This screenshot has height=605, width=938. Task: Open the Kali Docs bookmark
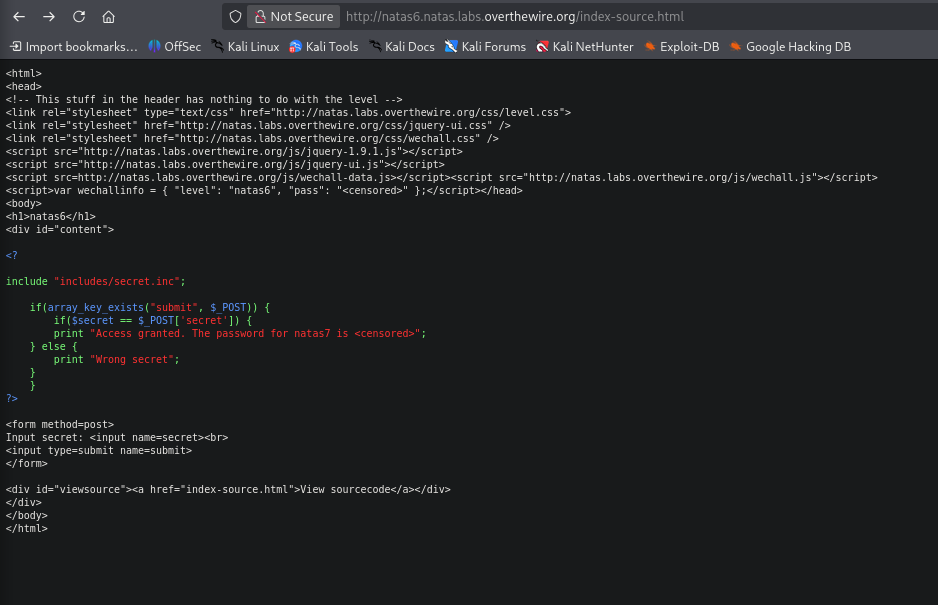point(402,47)
